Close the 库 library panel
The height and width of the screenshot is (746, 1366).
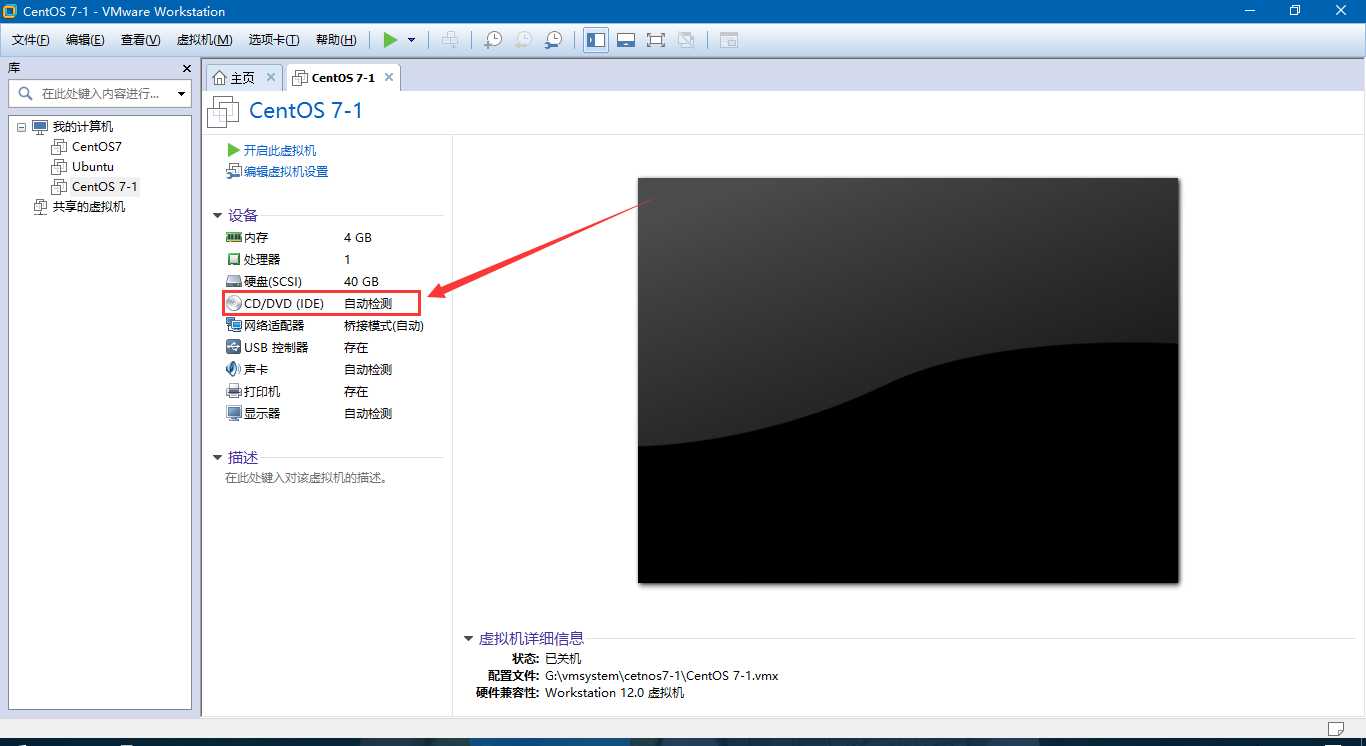point(186,68)
